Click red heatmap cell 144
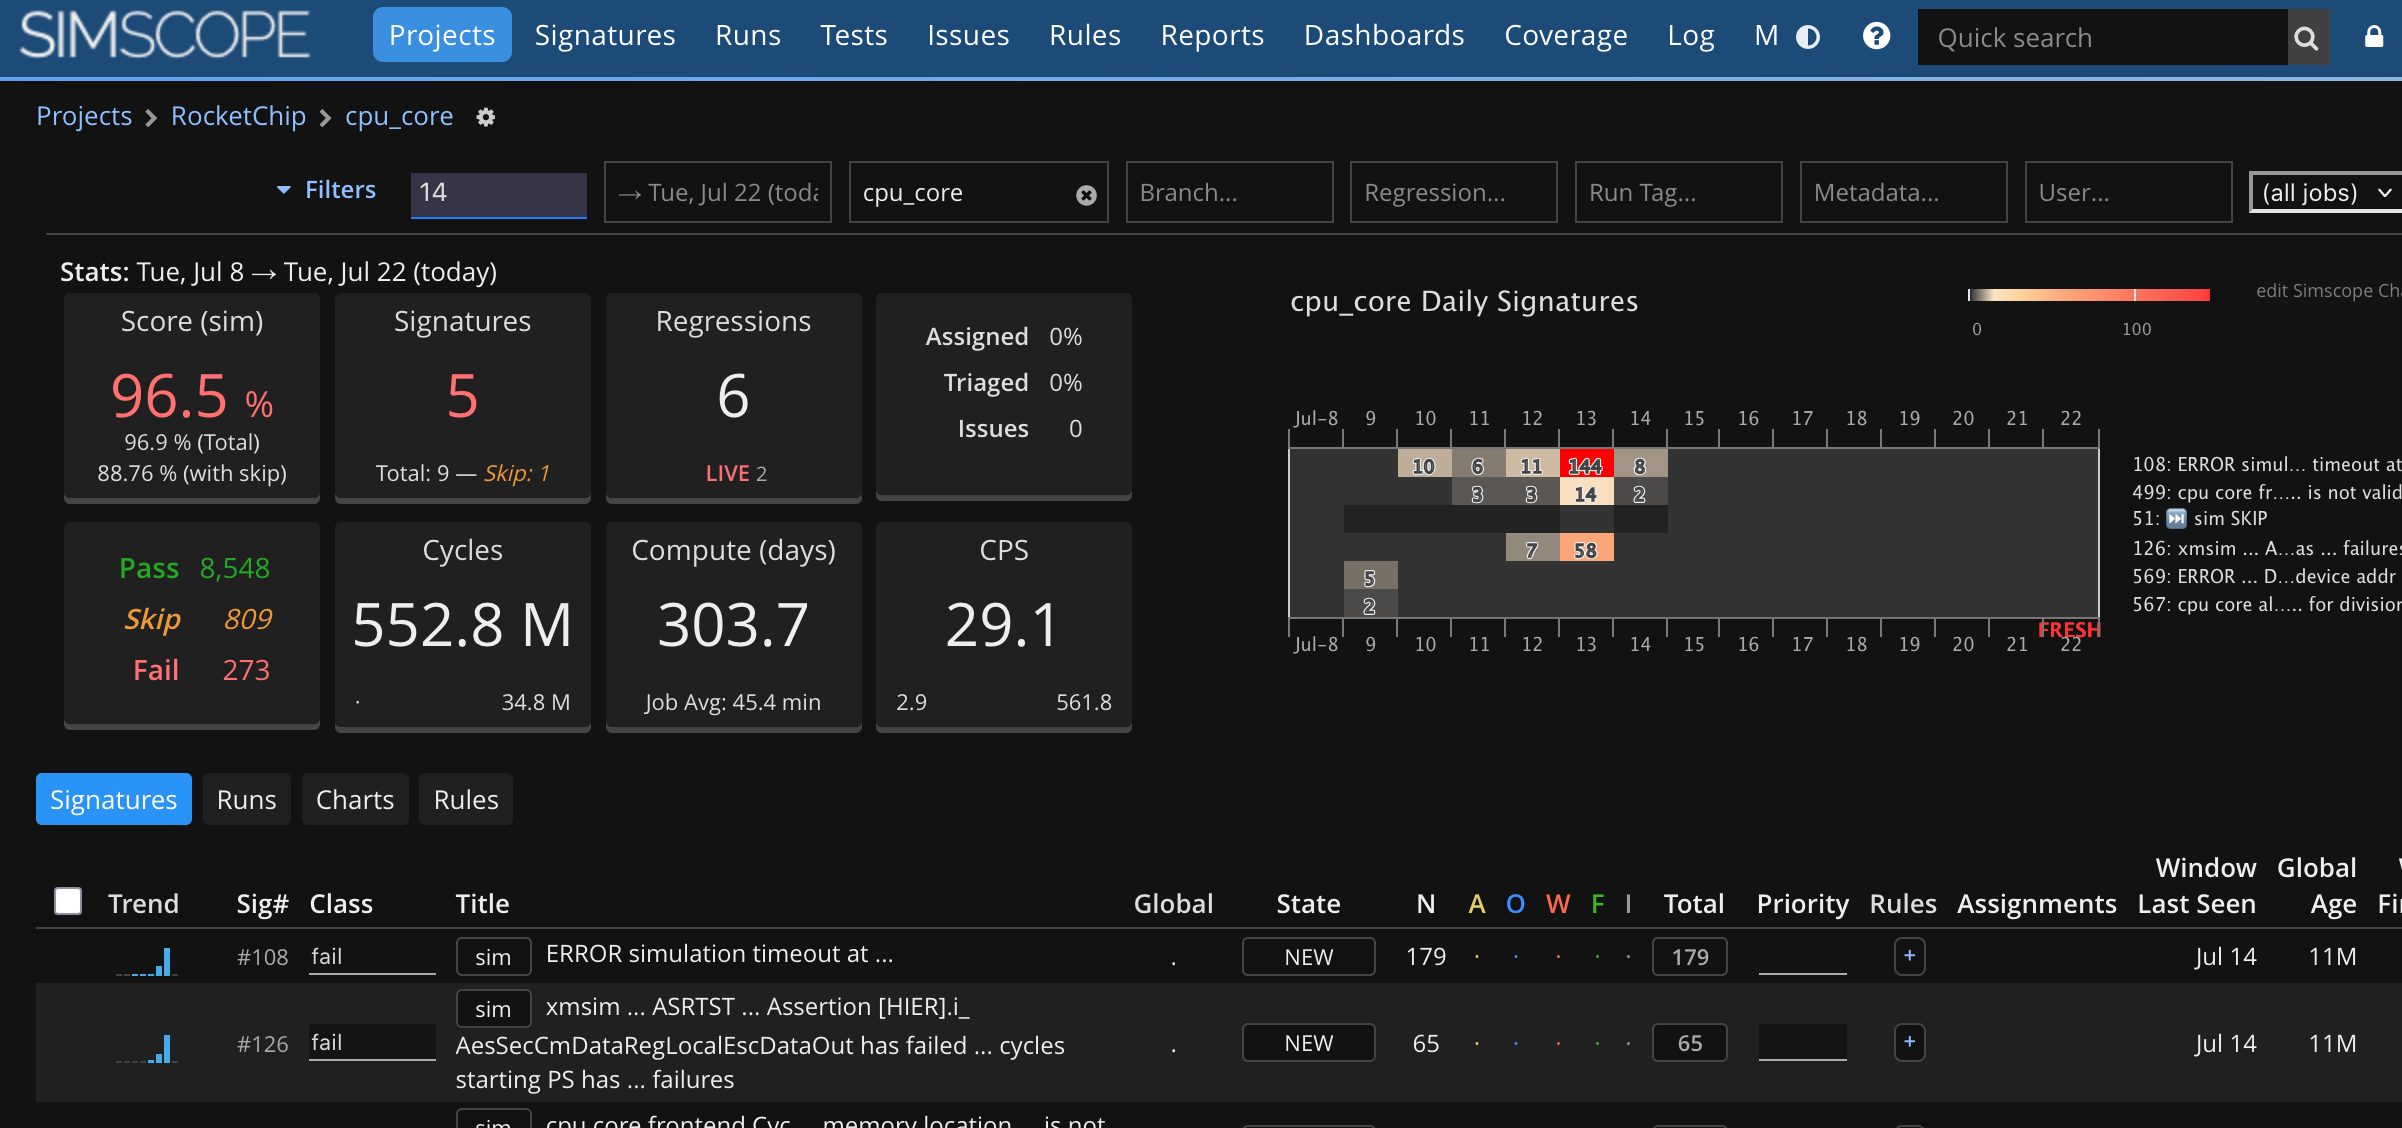This screenshot has width=2402, height=1128. [1586, 465]
